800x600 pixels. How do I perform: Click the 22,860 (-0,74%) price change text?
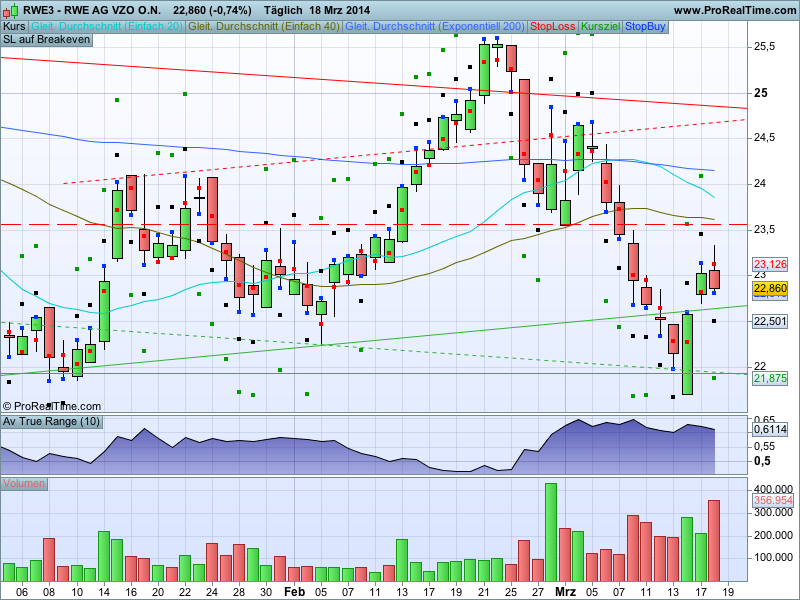coord(212,10)
